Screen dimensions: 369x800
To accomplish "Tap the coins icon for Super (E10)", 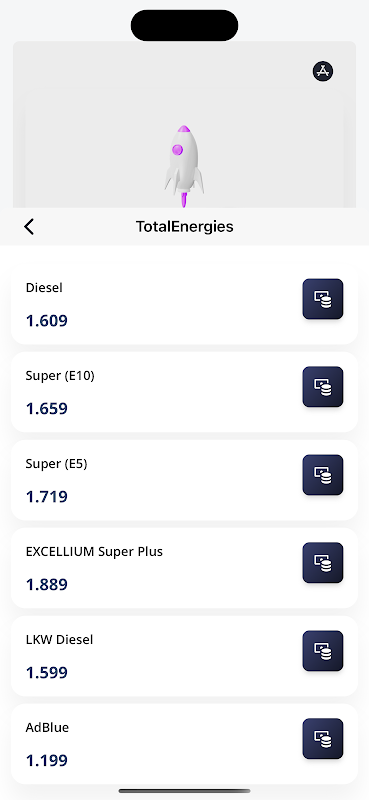I will click(x=323, y=387).
